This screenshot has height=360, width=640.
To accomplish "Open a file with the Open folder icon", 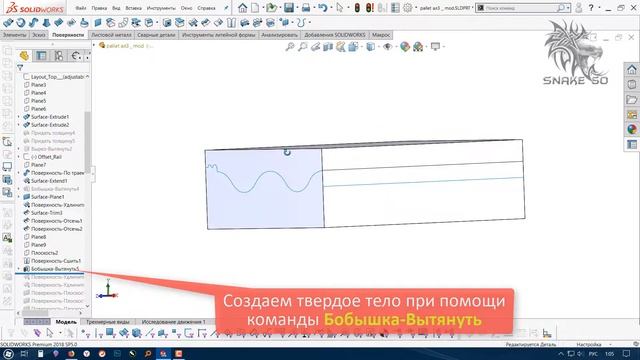I will tap(271, 8).
